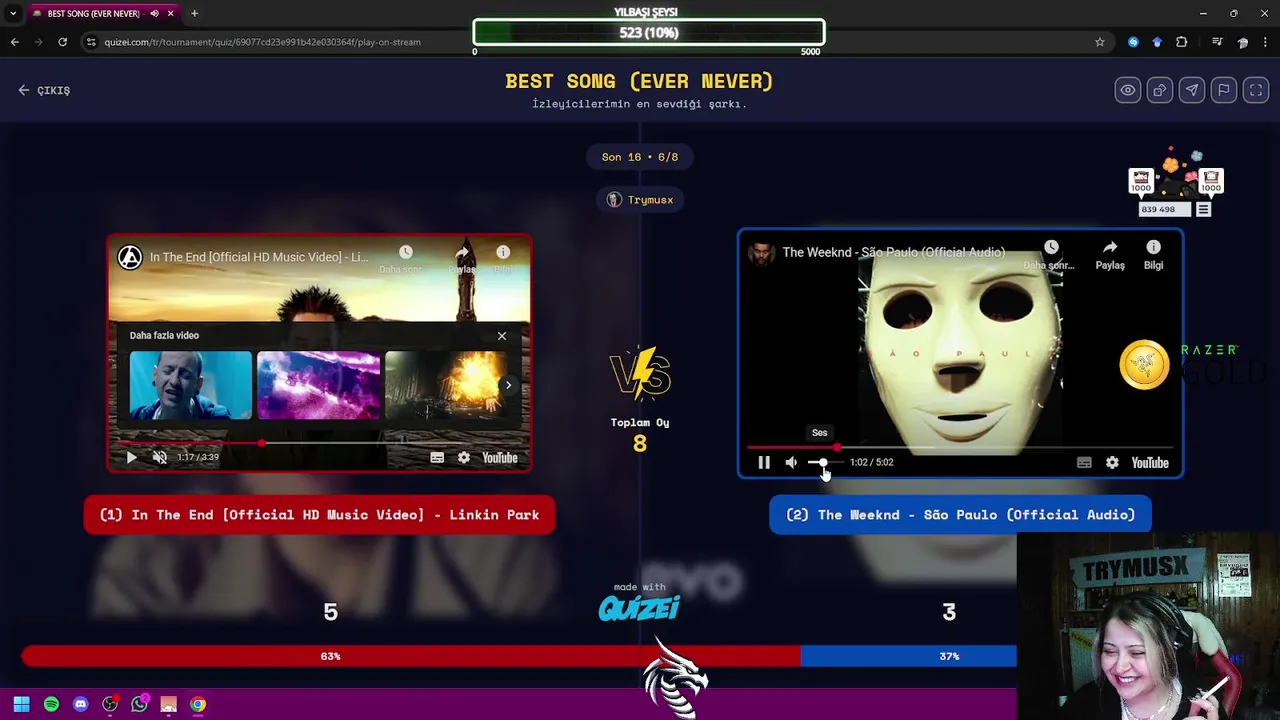This screenshot has width=1280, height=720.
Task: Open the Chester Bennington suggested video thumbnail
Action: pyautogui.click(x=190, y=385)
